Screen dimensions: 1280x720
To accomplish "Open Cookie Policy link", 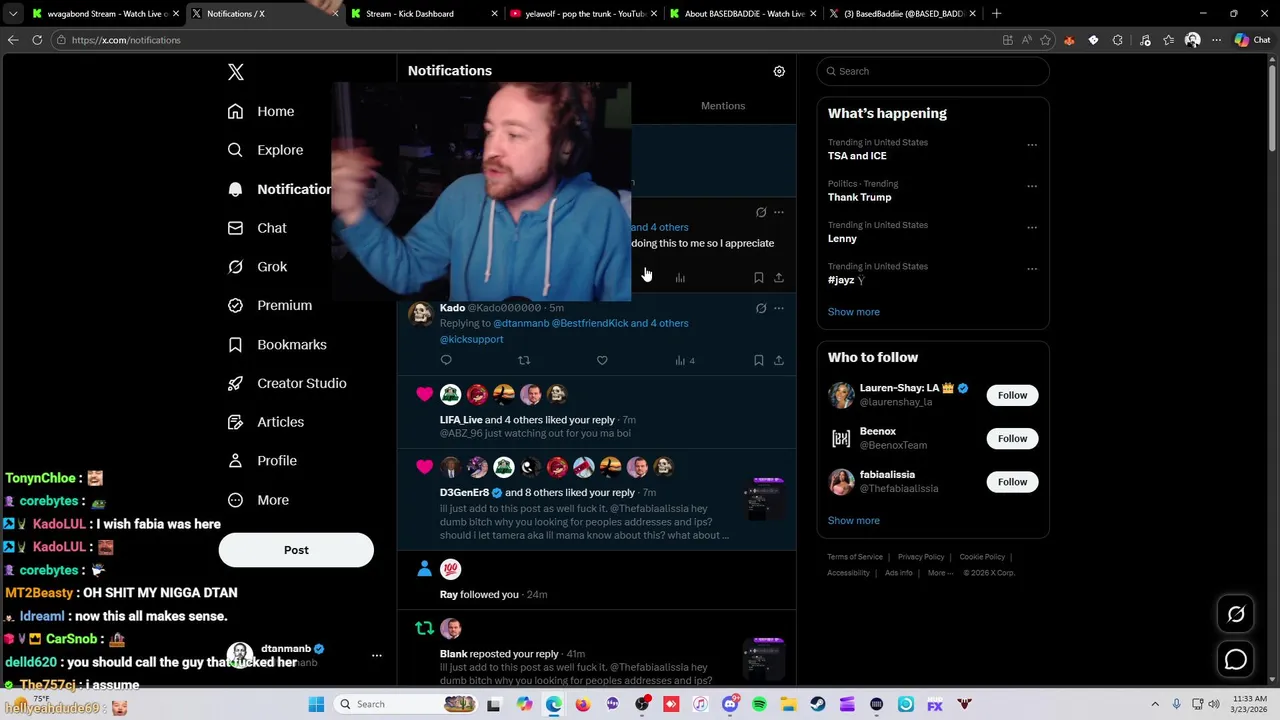I will (982, 557).
